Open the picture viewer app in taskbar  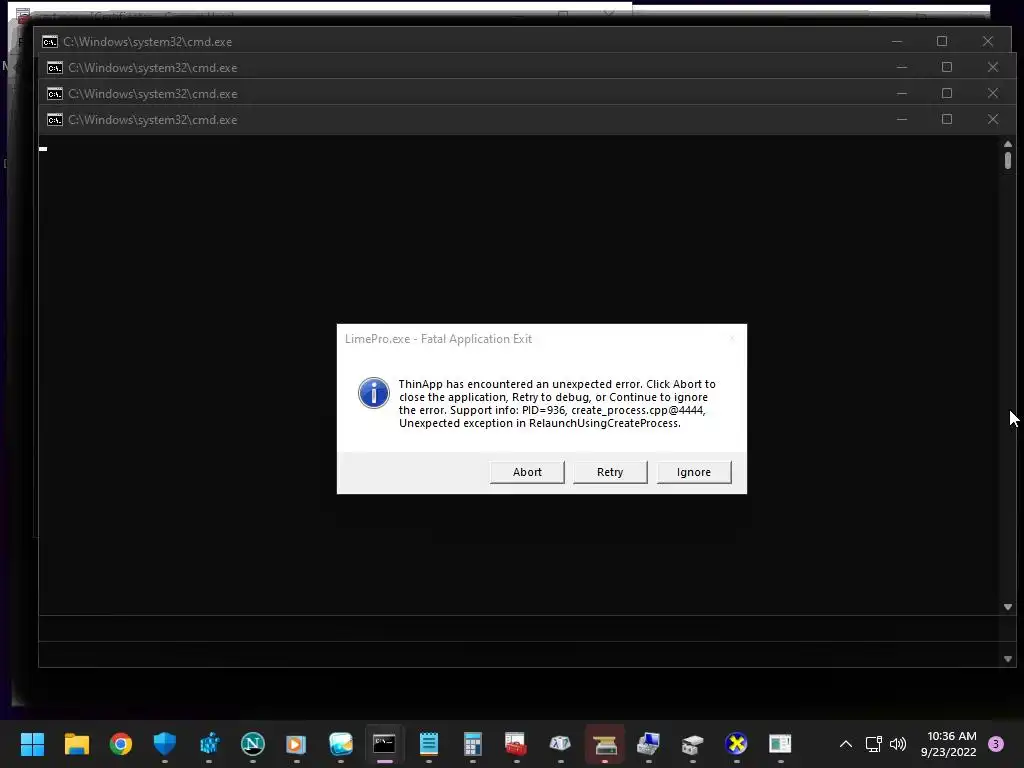pyautogui.click(x=341, y=744)
